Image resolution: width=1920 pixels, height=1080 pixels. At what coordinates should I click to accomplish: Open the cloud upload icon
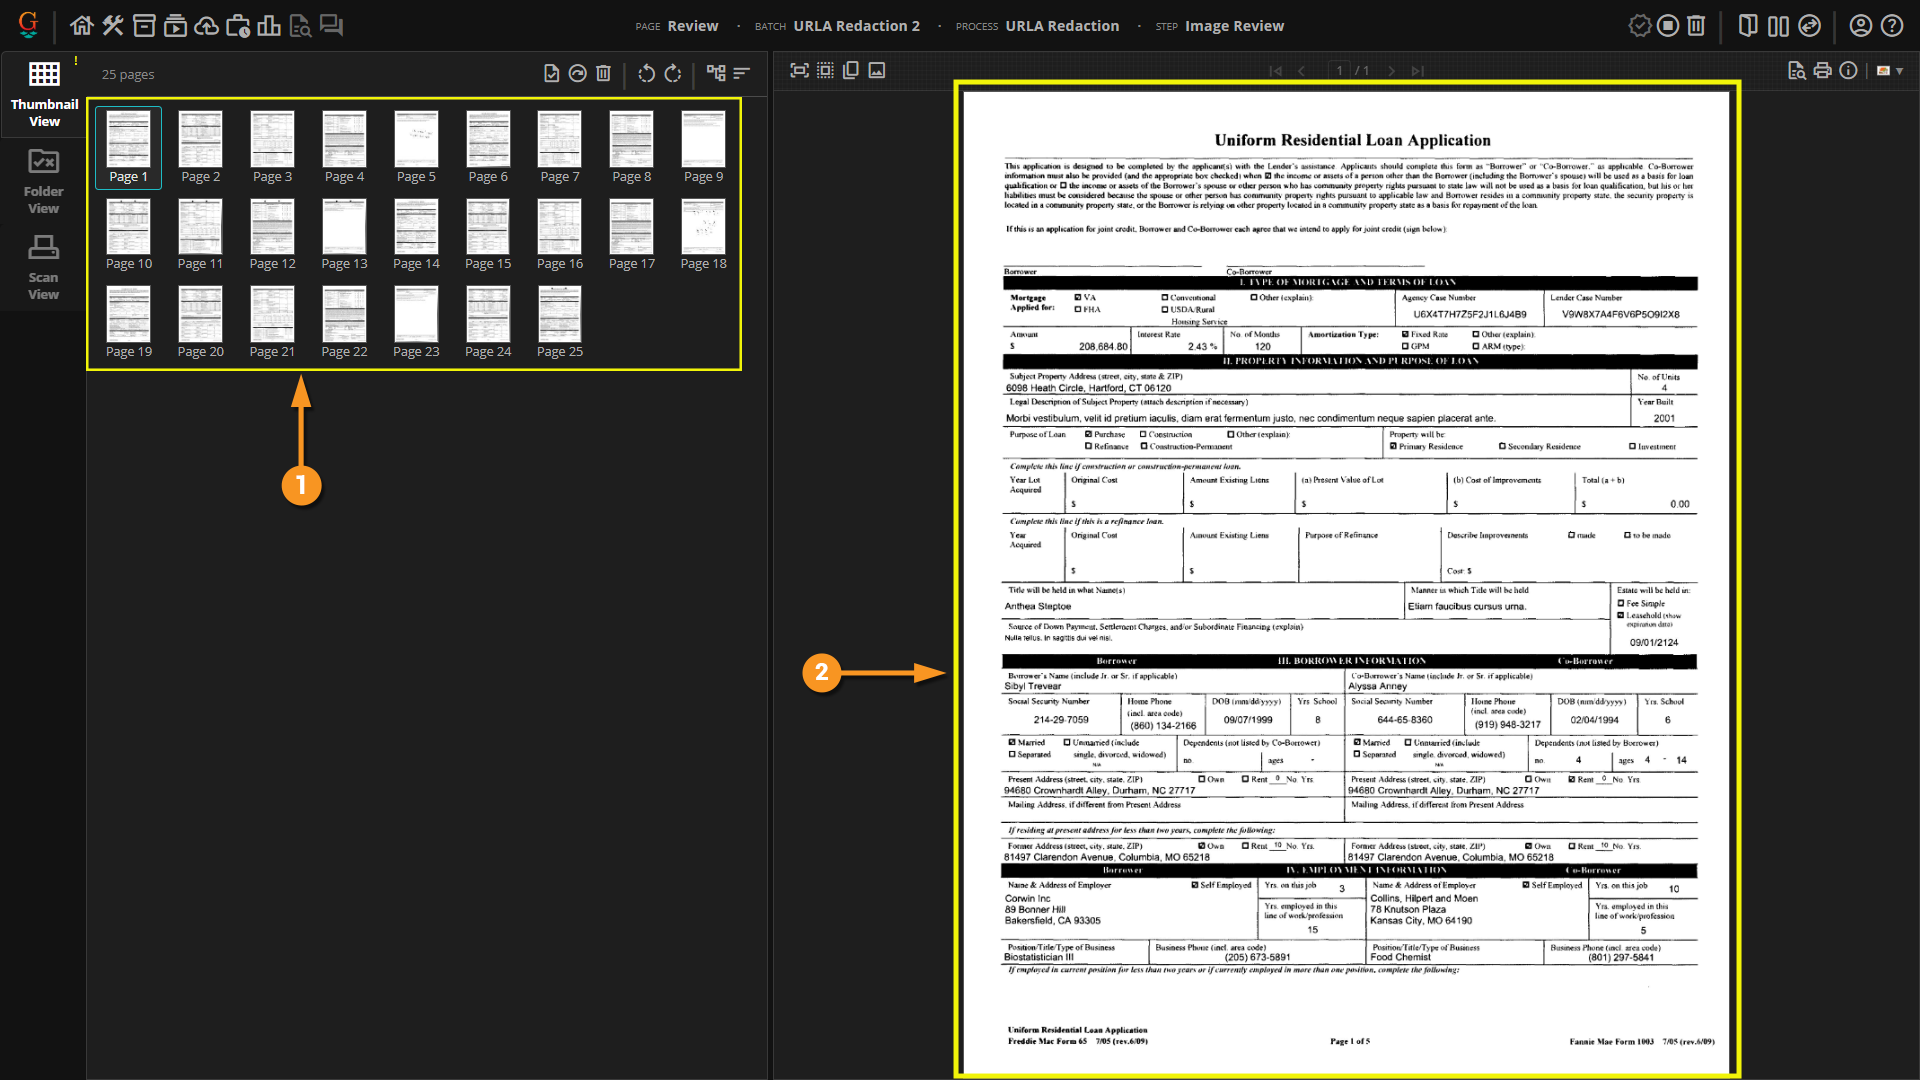[x=206, y=26]
